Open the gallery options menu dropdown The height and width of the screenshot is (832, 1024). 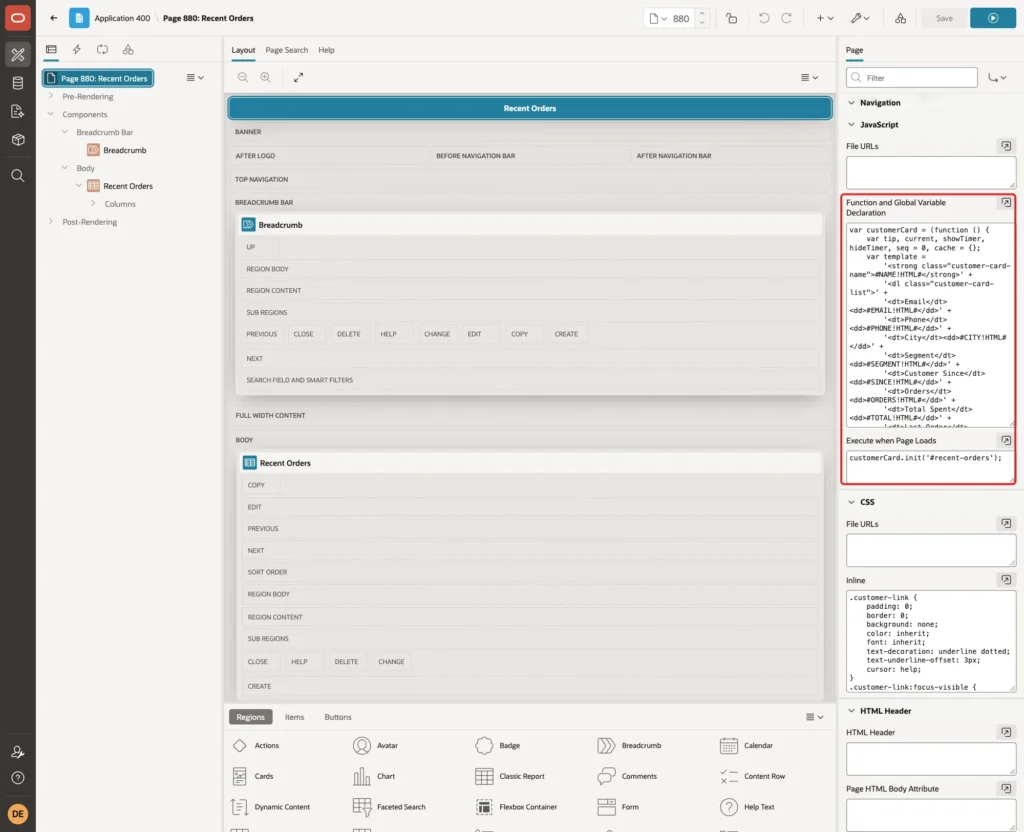814,716
